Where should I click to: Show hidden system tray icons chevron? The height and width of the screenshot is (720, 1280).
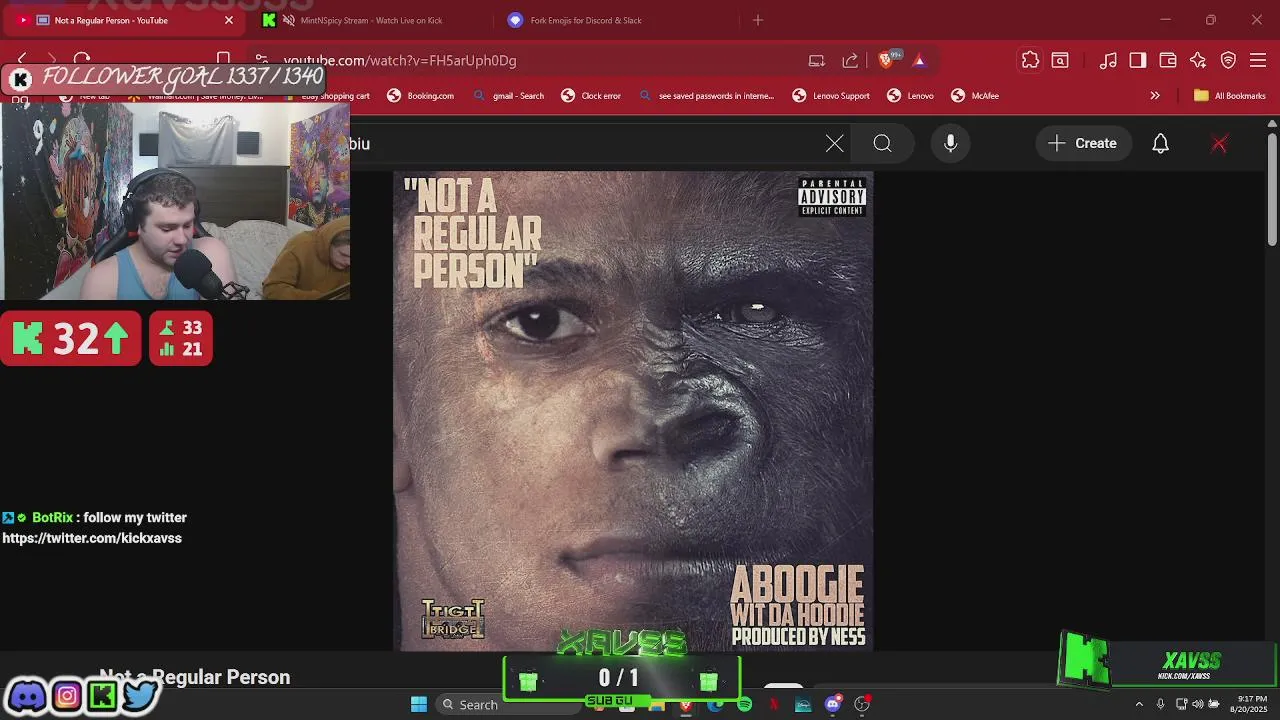pos(1138,704)
